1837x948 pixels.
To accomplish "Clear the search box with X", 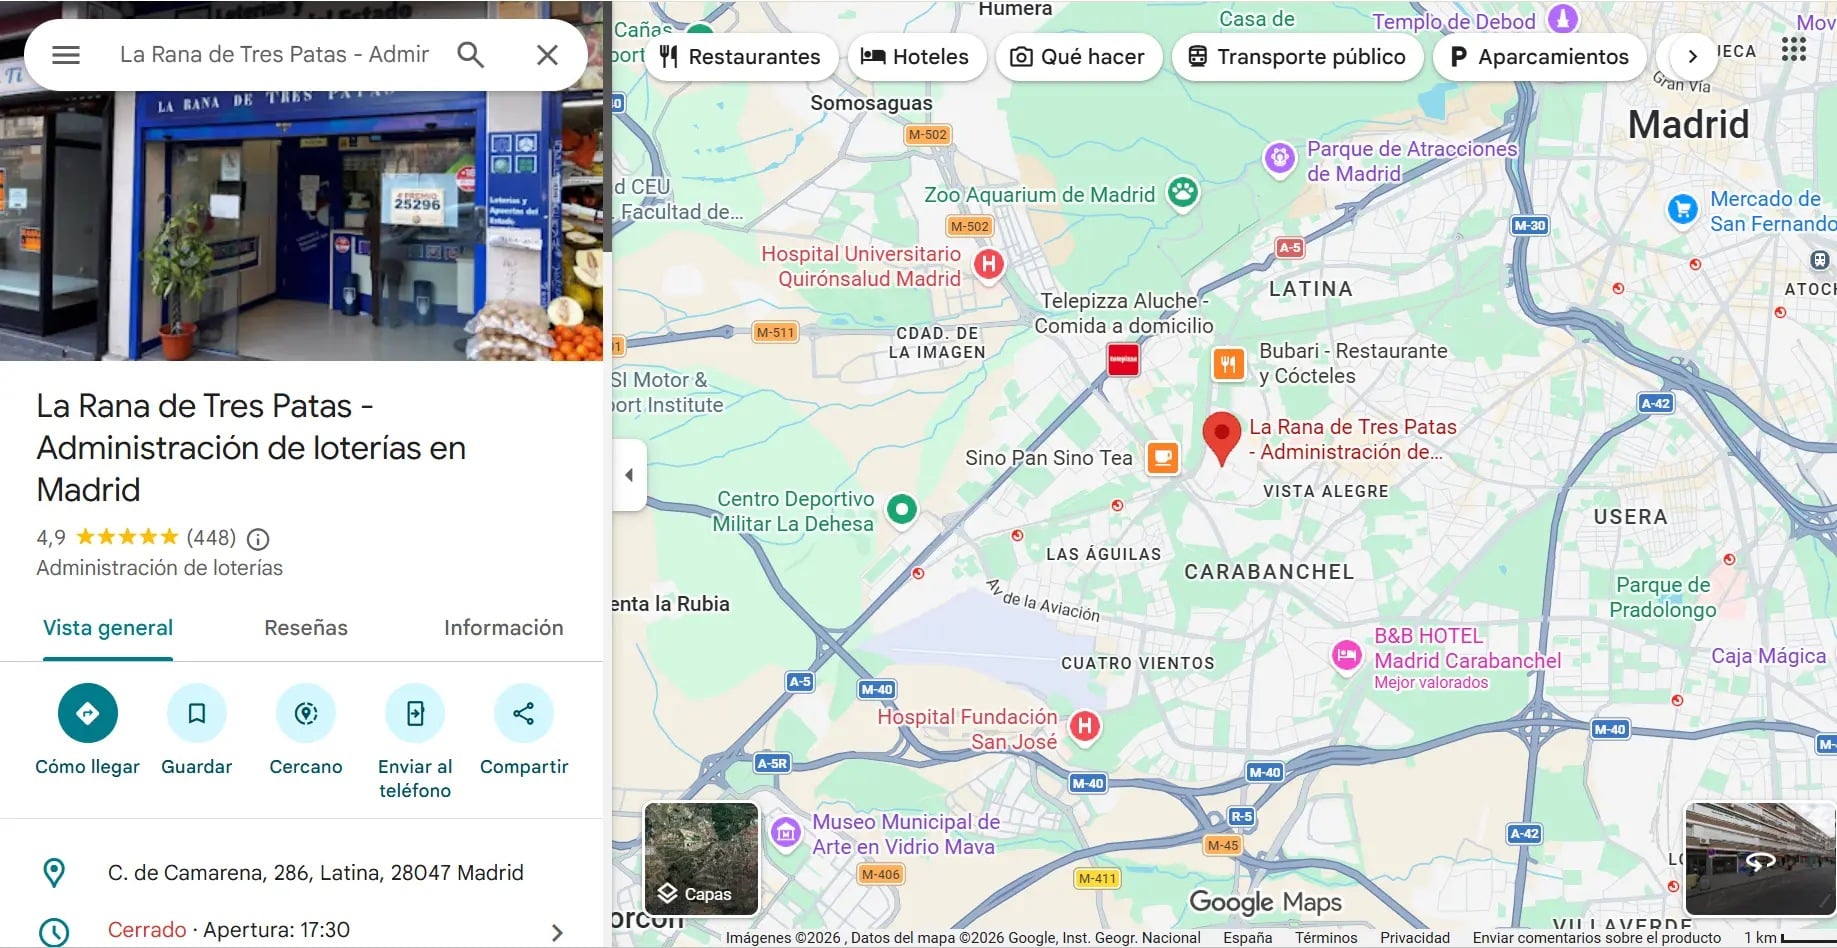I will (x=547, y=55).
